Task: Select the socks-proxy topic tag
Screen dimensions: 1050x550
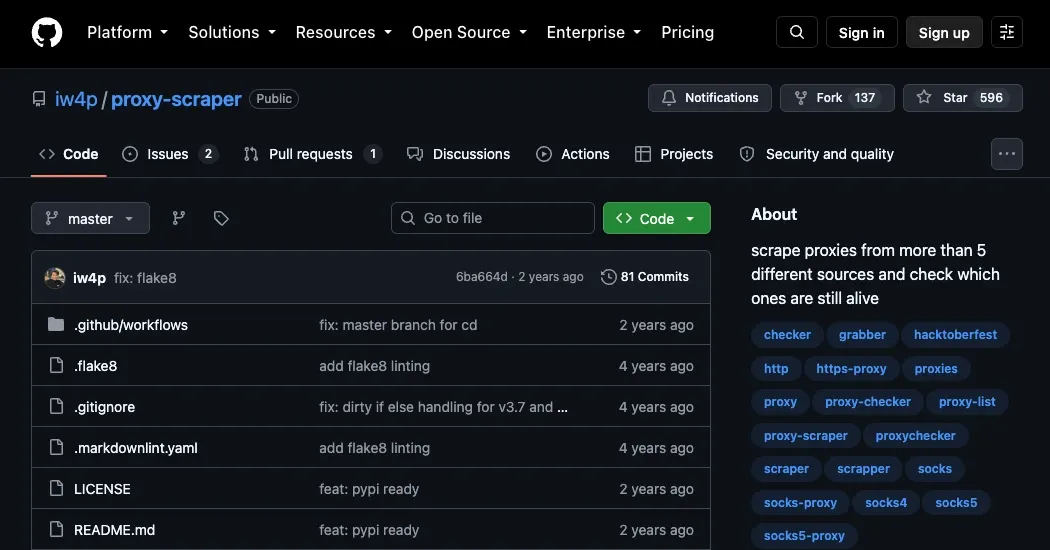Action: coord(800,502)
